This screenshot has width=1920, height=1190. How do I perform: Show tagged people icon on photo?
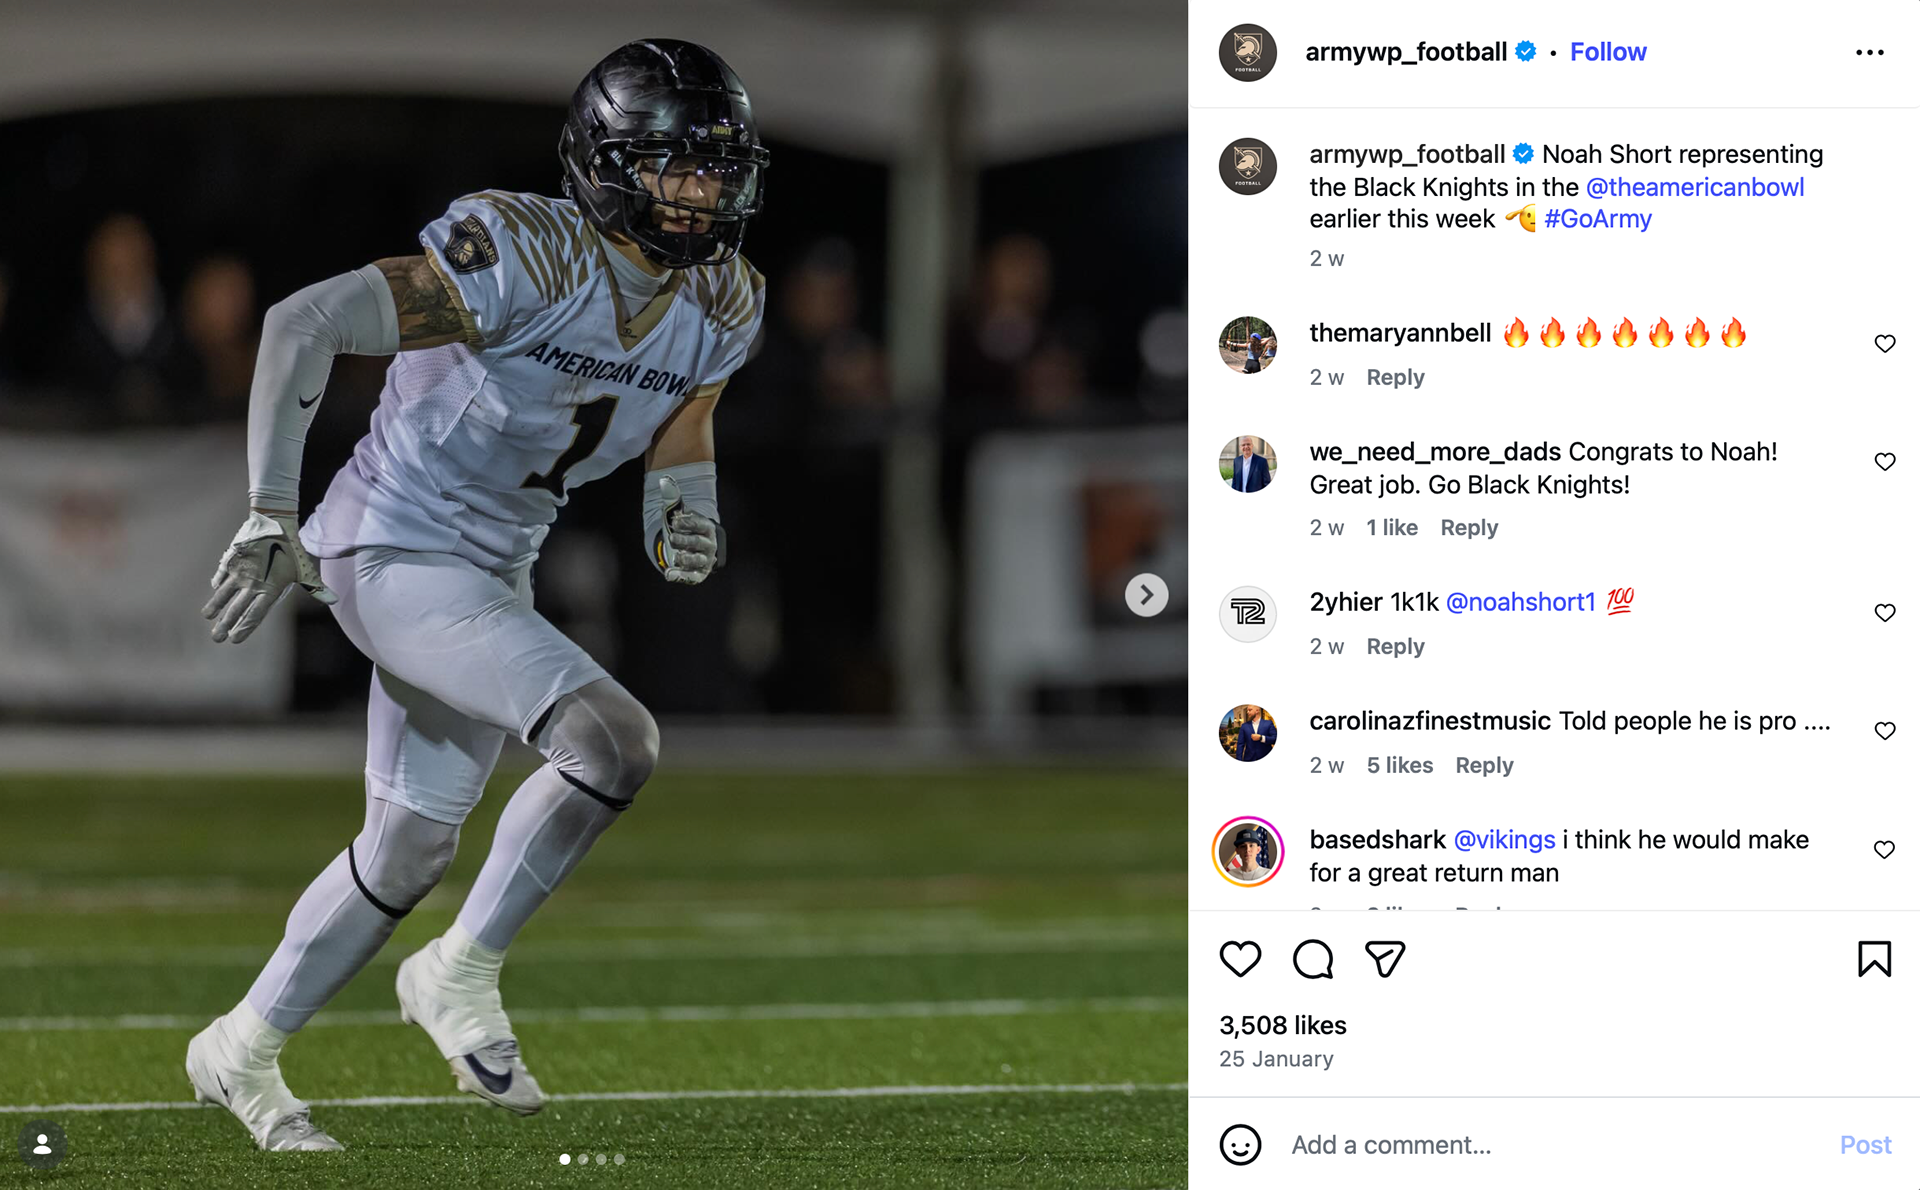pos(42,1146)
